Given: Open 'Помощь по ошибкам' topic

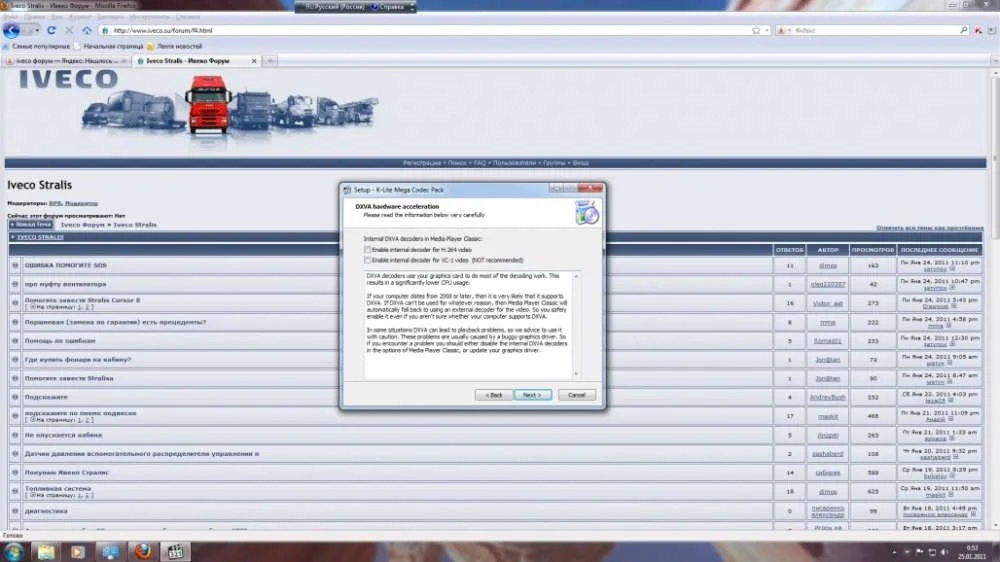Looking at the screenshot, I should (60, 341).
